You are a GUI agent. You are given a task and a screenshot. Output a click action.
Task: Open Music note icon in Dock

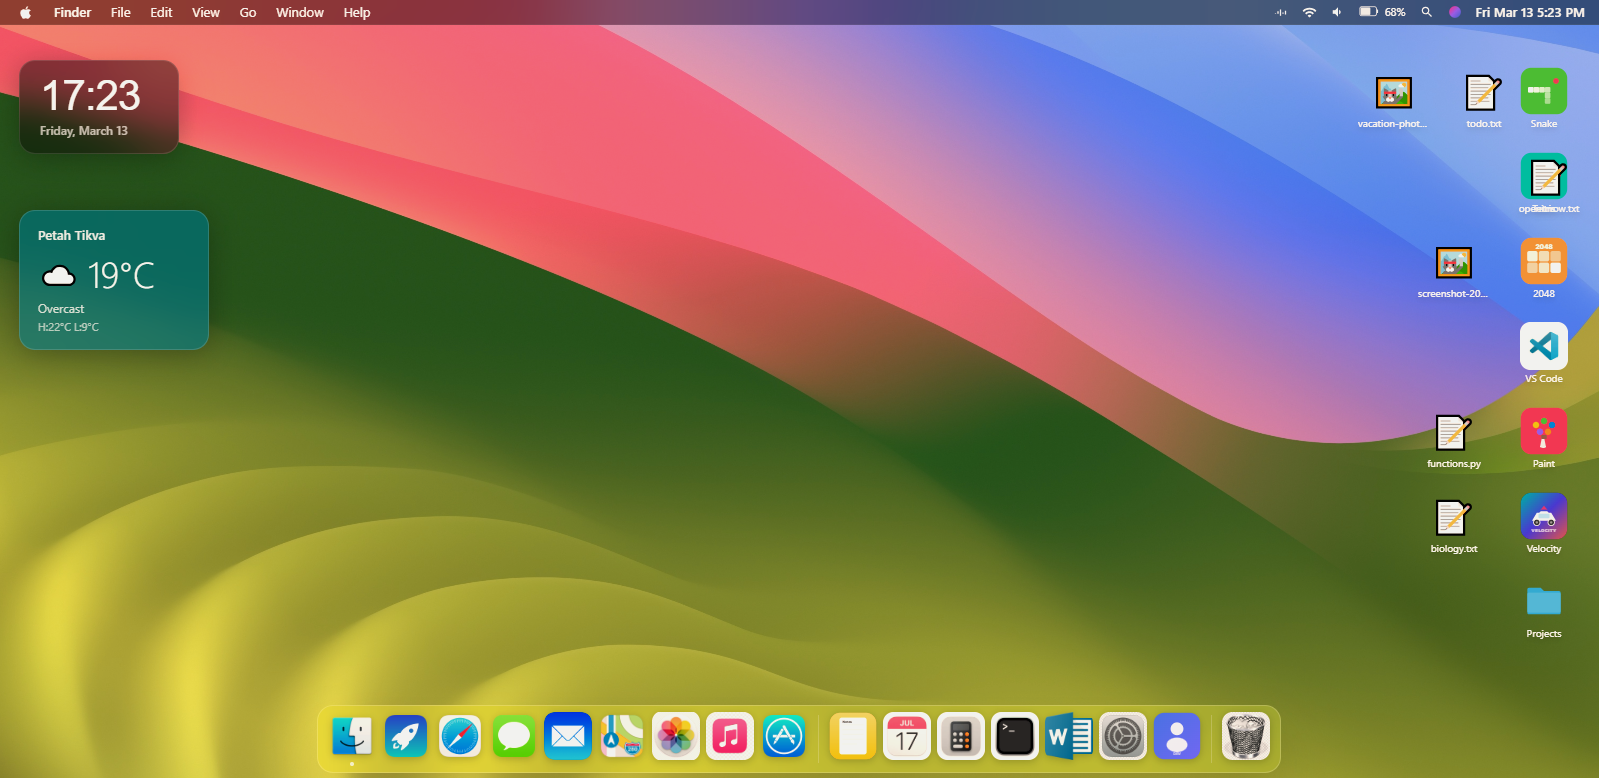coord(730,738)
